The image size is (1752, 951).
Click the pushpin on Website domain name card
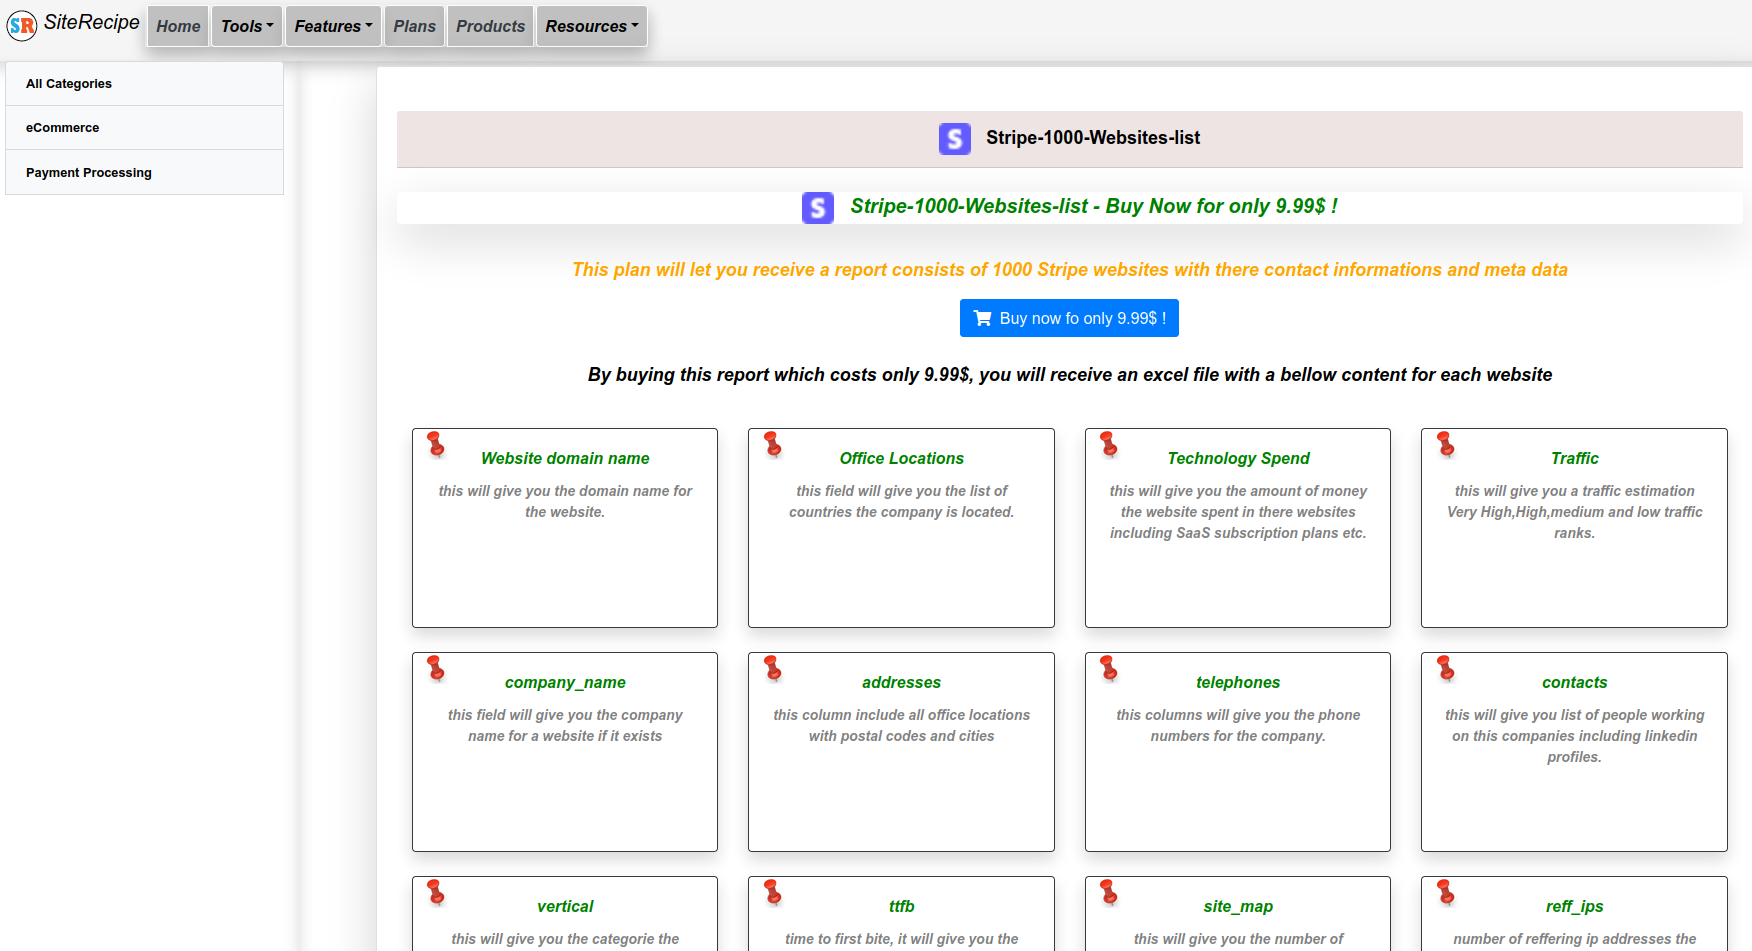pos(436,444)
